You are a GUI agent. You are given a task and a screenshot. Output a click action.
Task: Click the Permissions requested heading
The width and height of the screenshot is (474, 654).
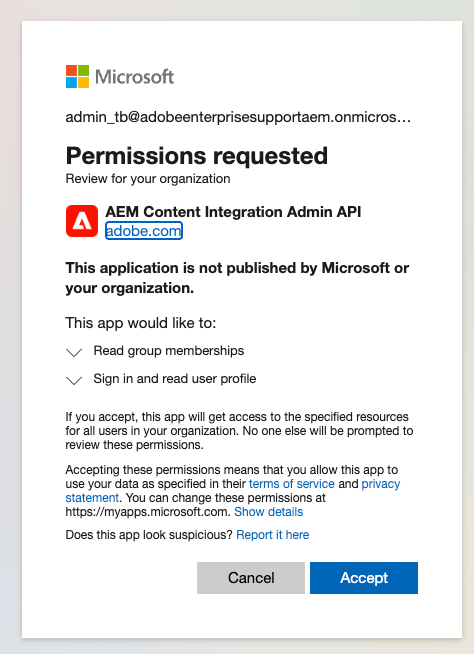[x=197, y=156]
